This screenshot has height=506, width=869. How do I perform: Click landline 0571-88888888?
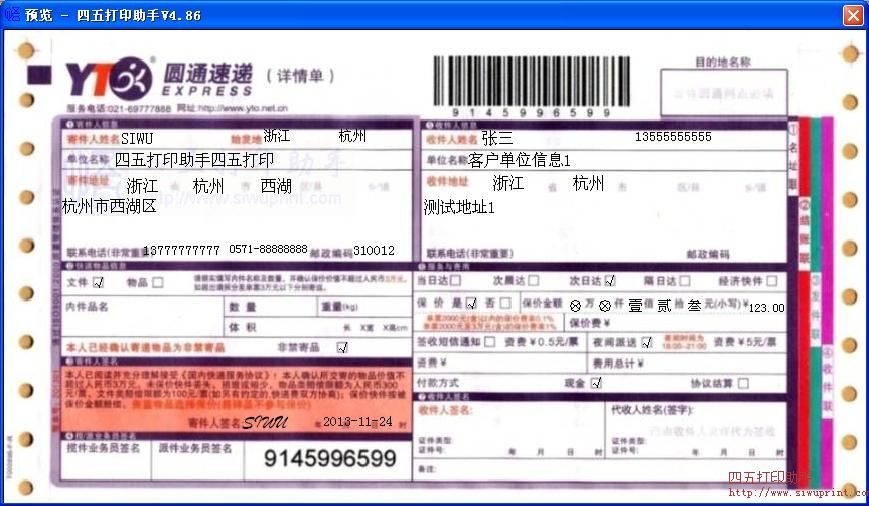(268, 249)
